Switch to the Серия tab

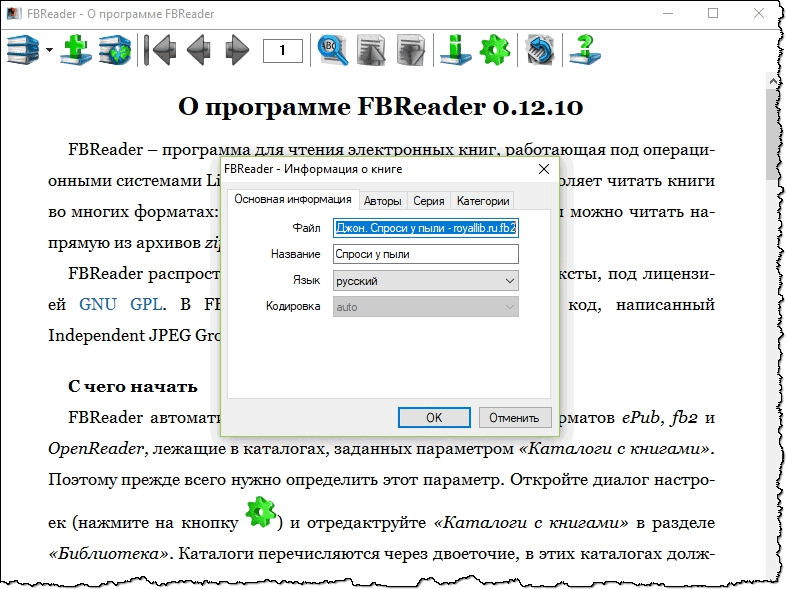429,201
